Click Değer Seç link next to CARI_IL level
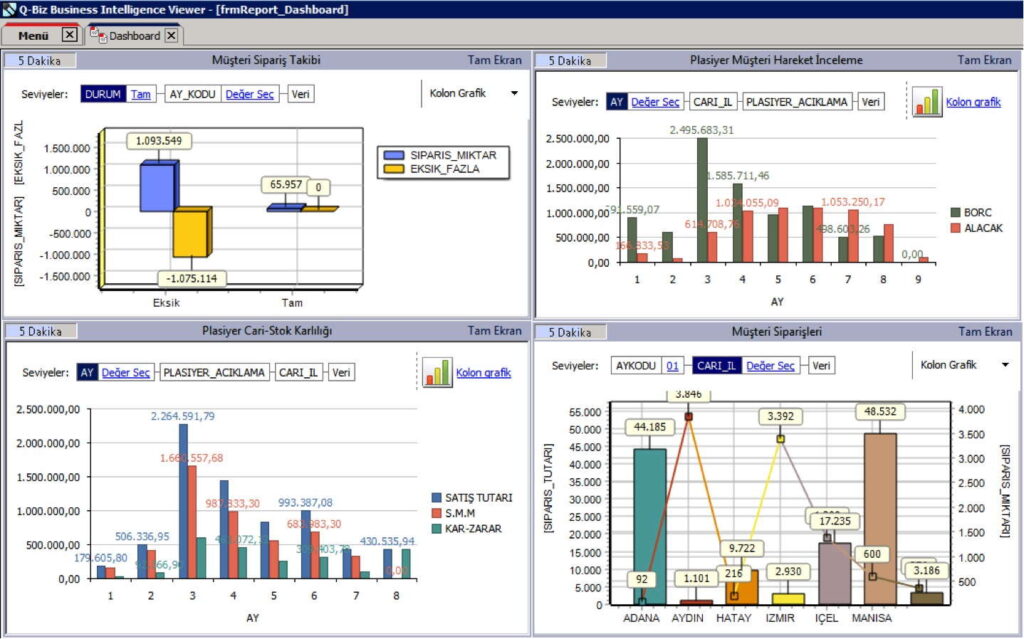Image resolution: width=1024 pixels, height=639 pixels. 770,366
